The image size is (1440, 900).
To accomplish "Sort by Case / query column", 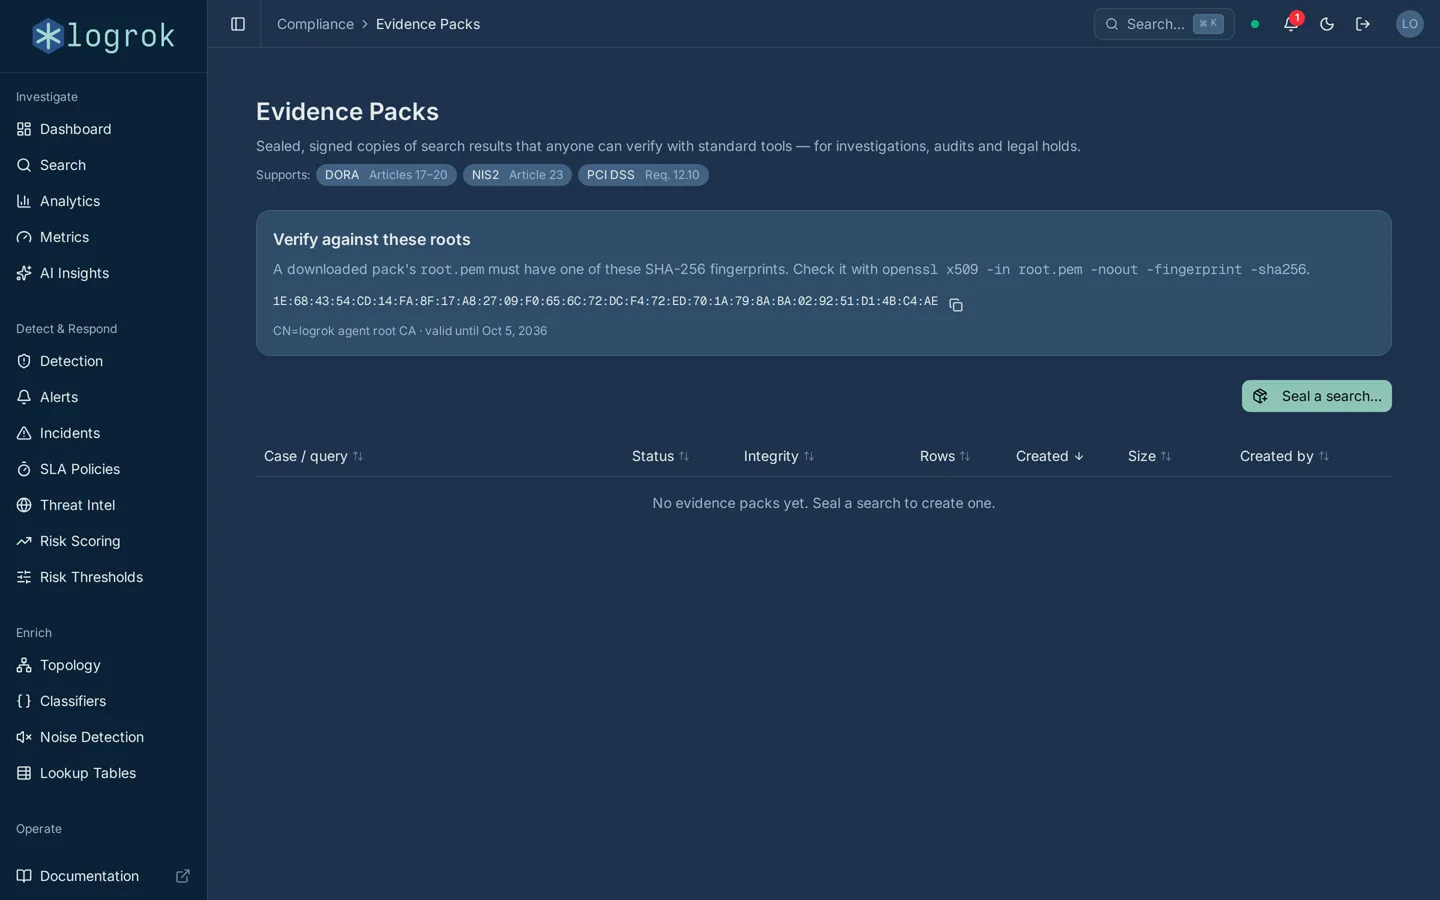I will (x=313, y=456).
